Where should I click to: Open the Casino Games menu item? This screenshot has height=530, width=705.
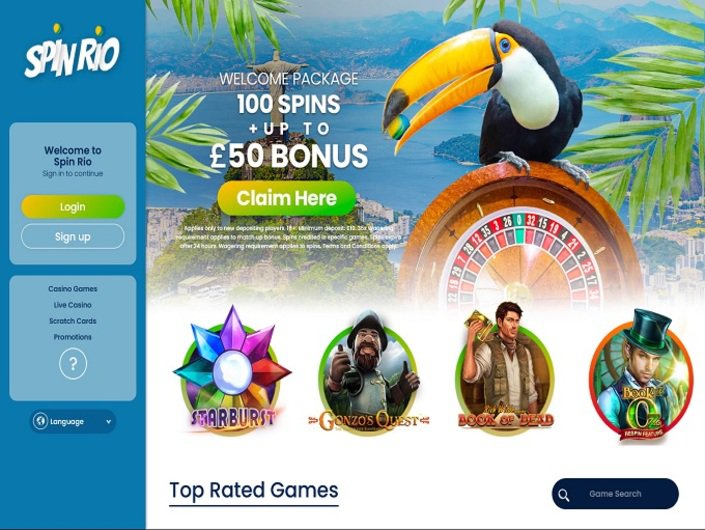pyautogui.click(x=73, y=289)
